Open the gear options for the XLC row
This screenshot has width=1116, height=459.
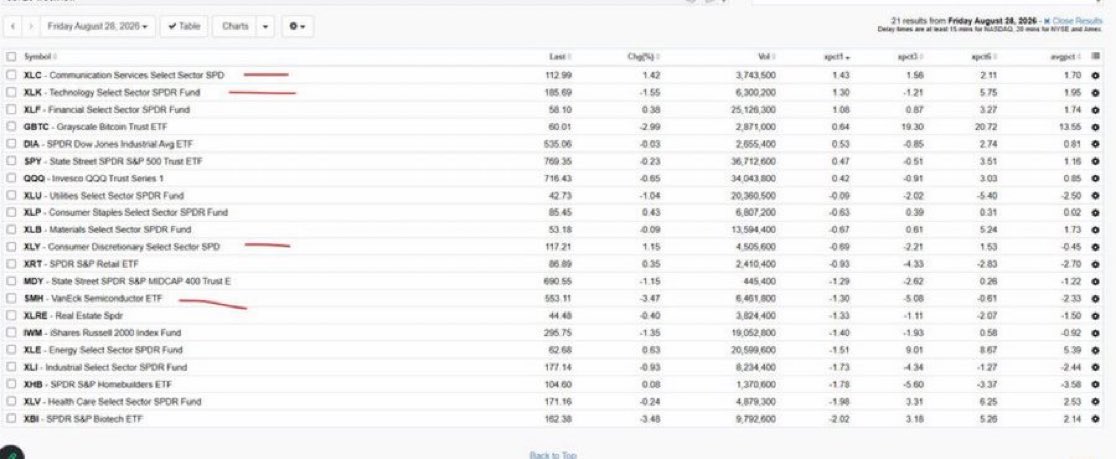(1095, 75)
